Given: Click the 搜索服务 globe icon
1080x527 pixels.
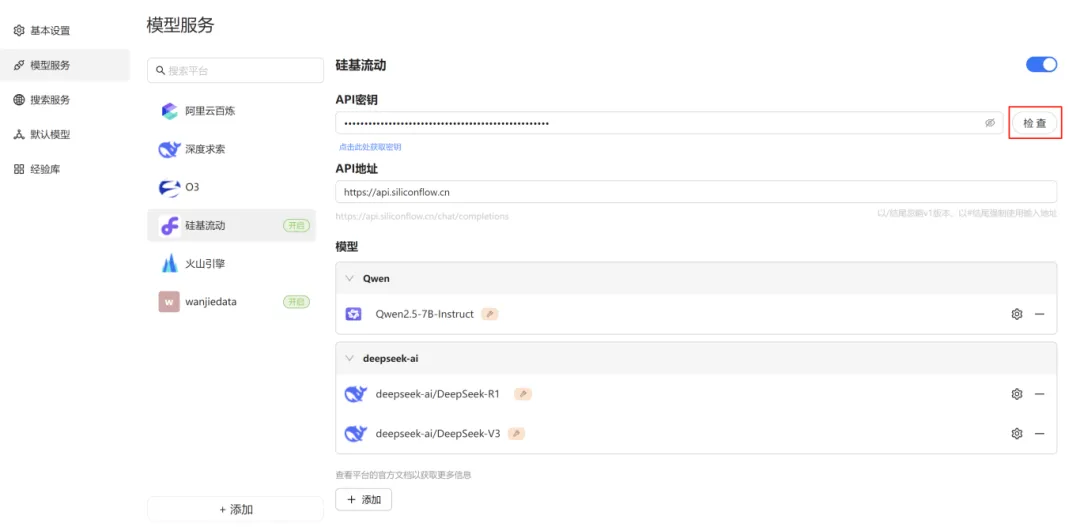Looking at the screenshot, I should pos(19,100).
